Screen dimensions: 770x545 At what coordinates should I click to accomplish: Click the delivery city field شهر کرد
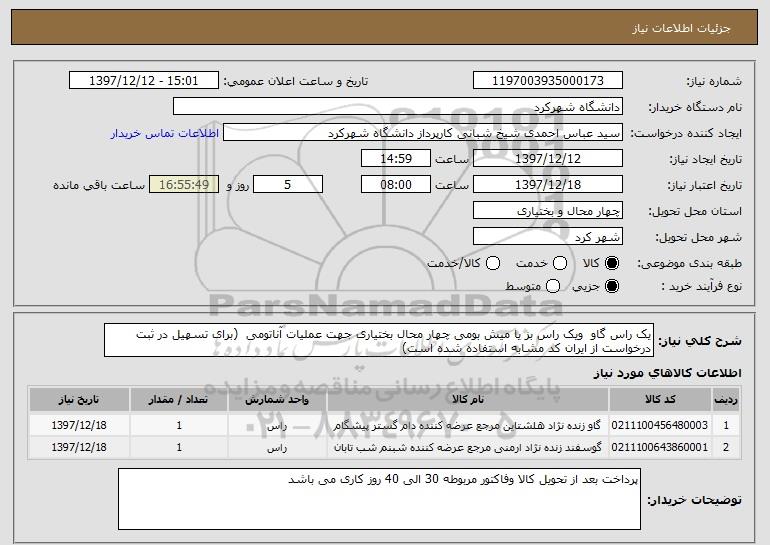pos(548,237)
